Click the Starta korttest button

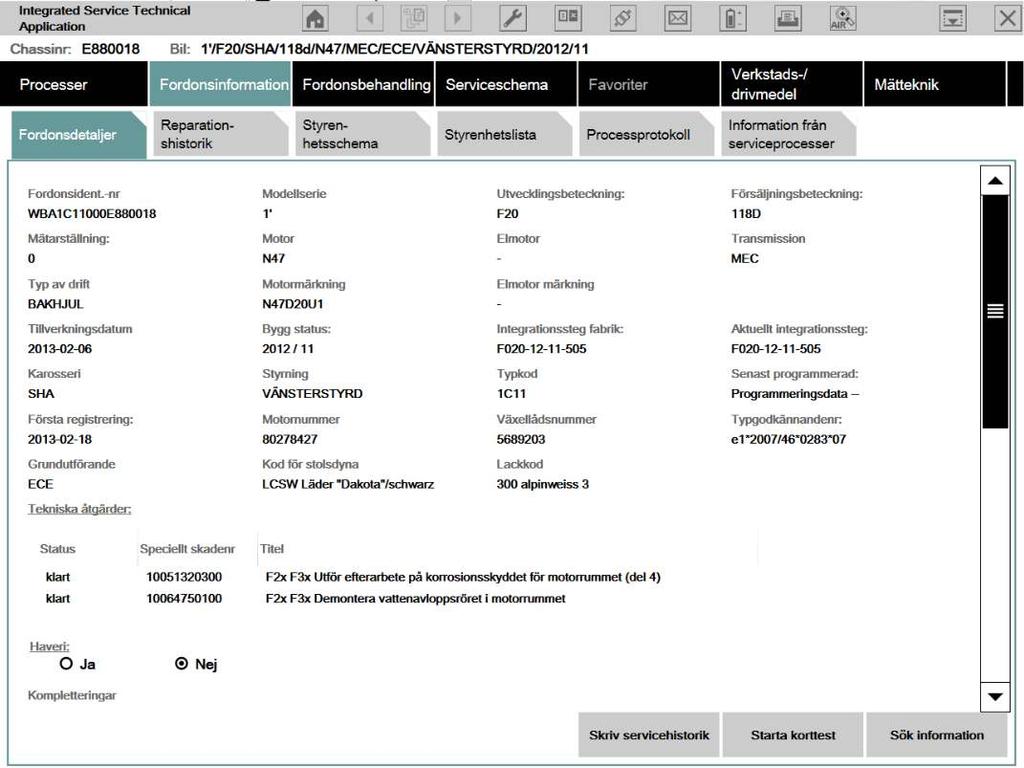[x=793, y=735]
